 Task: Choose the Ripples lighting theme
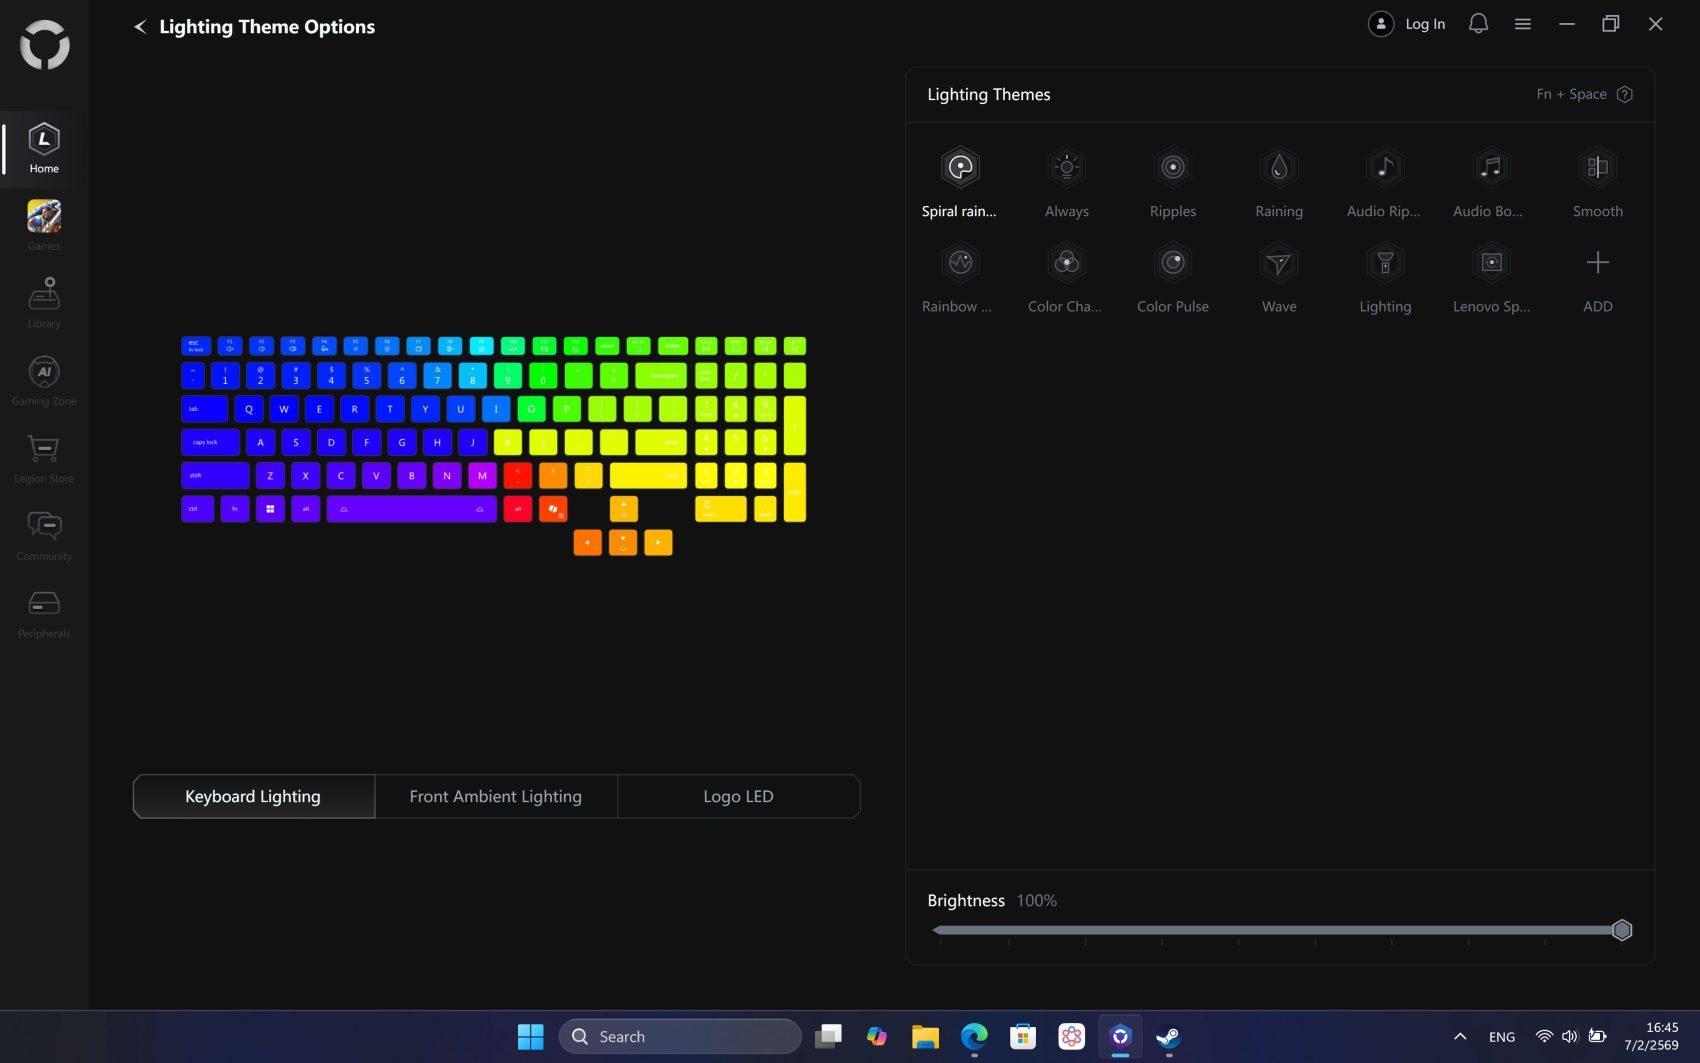[1172, 168]
